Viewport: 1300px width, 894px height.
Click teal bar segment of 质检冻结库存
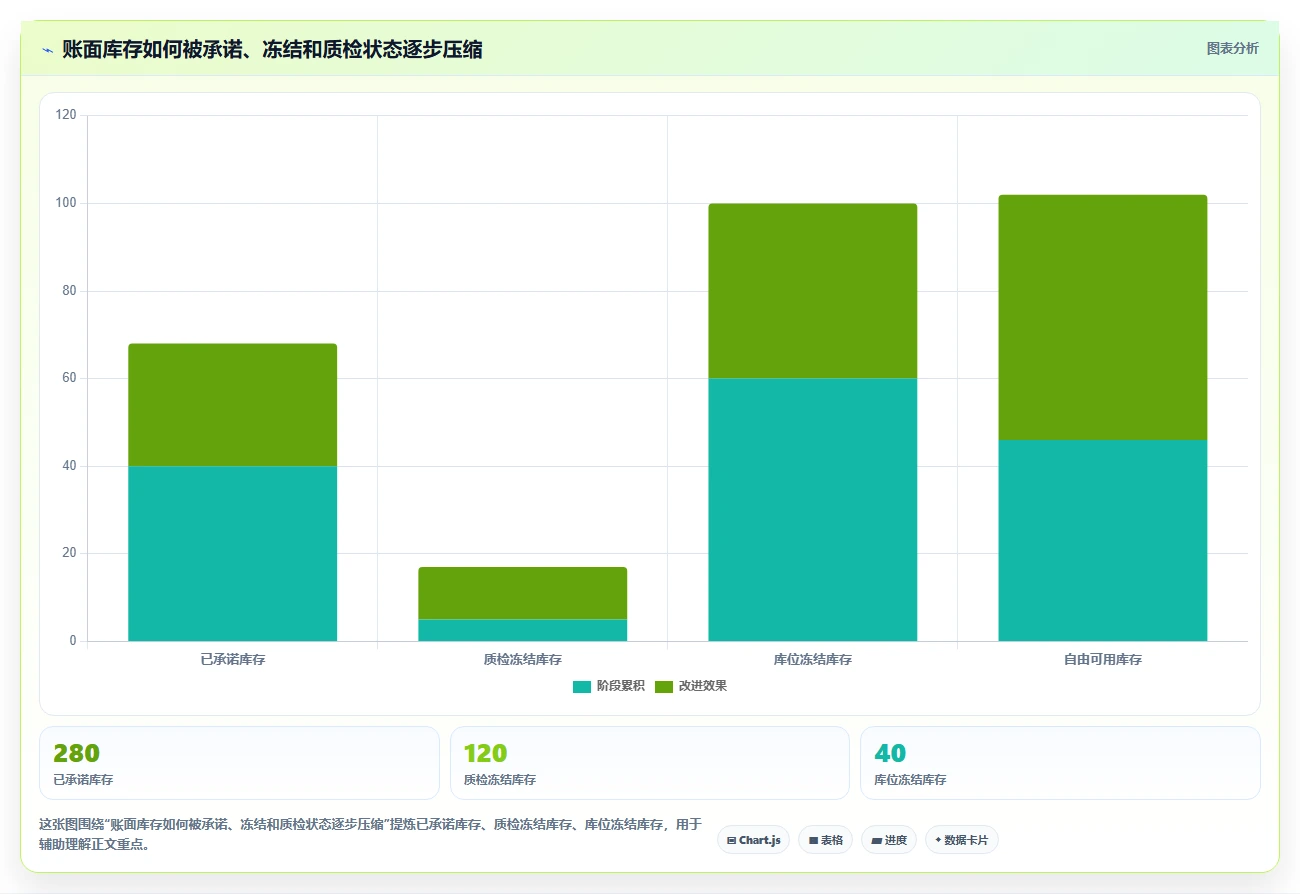(x=523, y=630)
